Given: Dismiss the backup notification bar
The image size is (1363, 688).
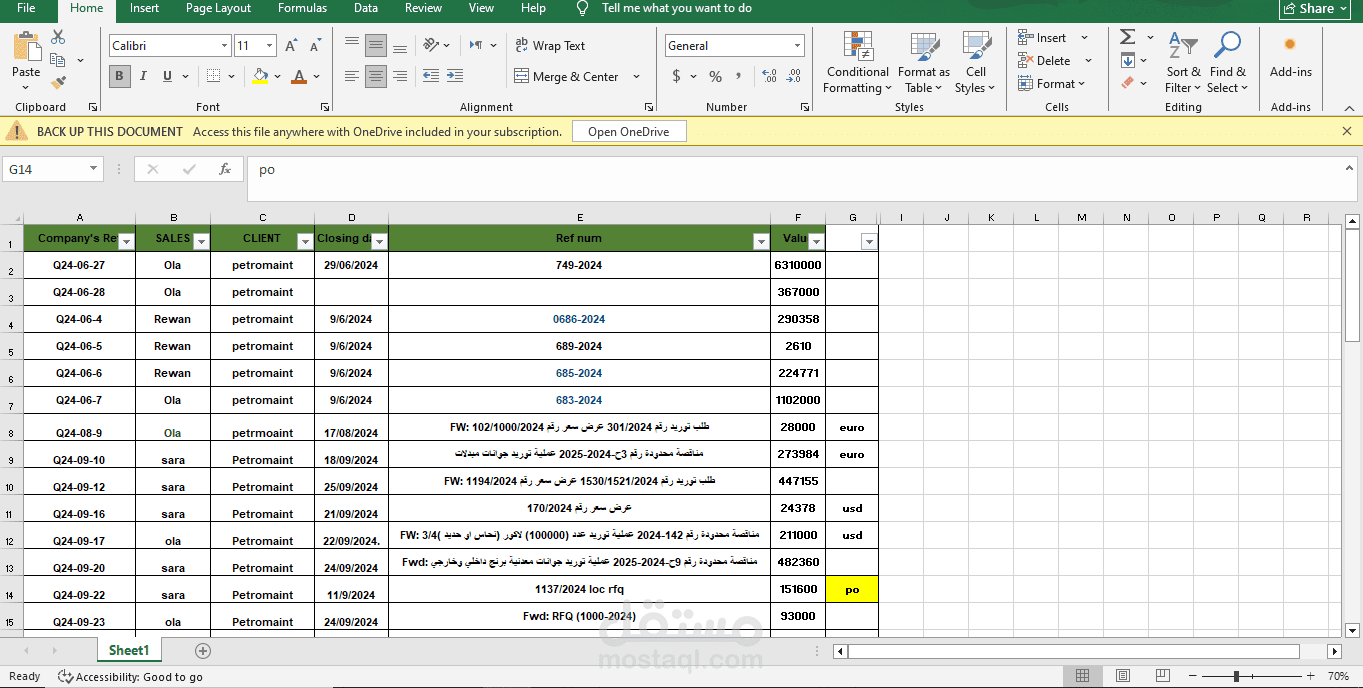Looking at the screenshot, I should coord(1346,131).
